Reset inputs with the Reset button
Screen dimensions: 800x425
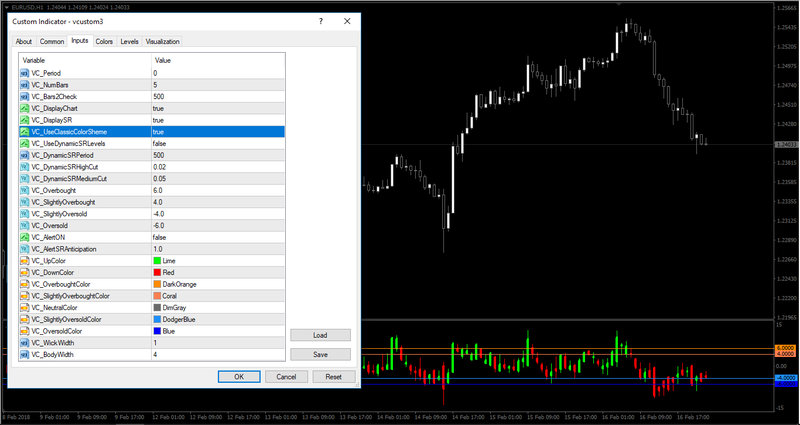(334, 377)
